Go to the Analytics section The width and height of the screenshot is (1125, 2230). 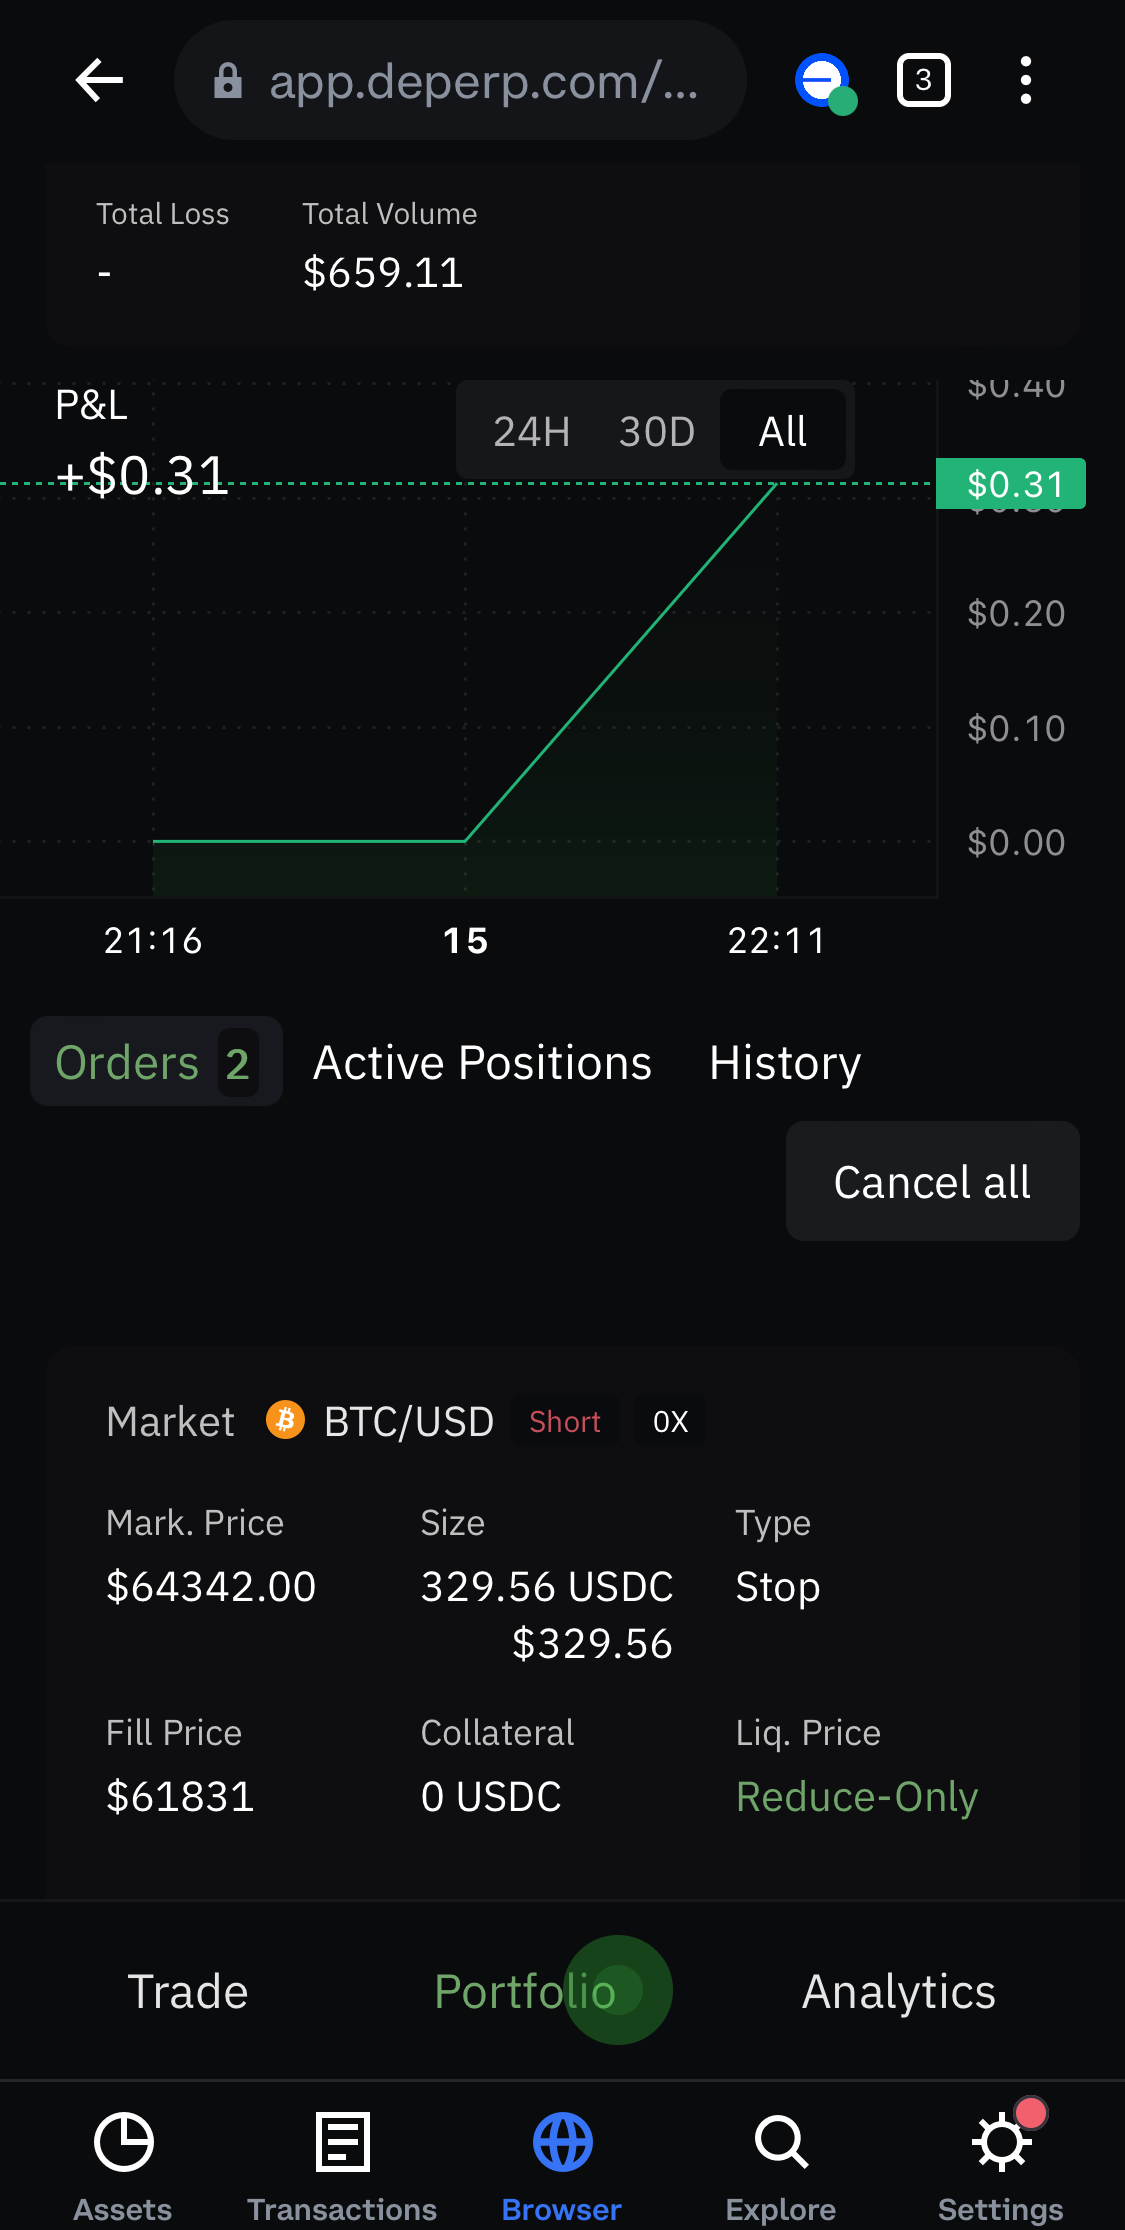(898, 1991)
